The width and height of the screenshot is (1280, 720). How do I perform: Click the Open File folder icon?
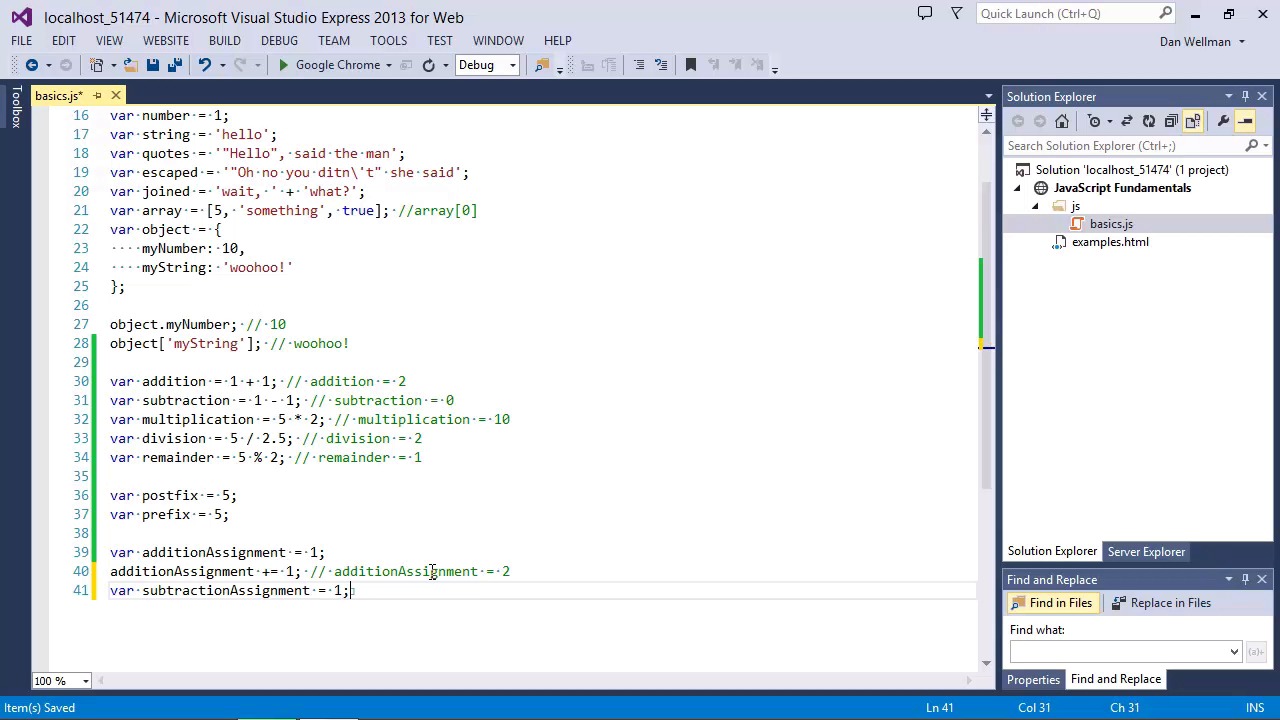click(130, 65)
